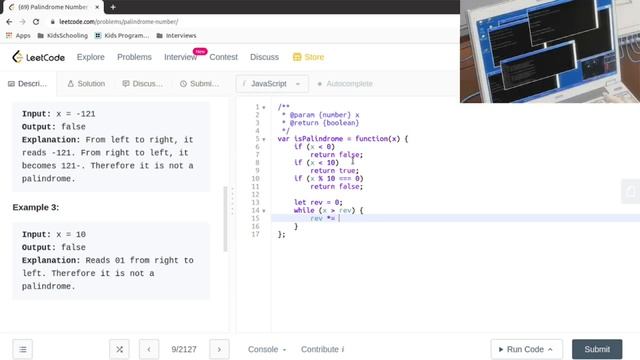Close the Palindrome Number browser tab
The image size is (640, 360).
coord(97,7)
